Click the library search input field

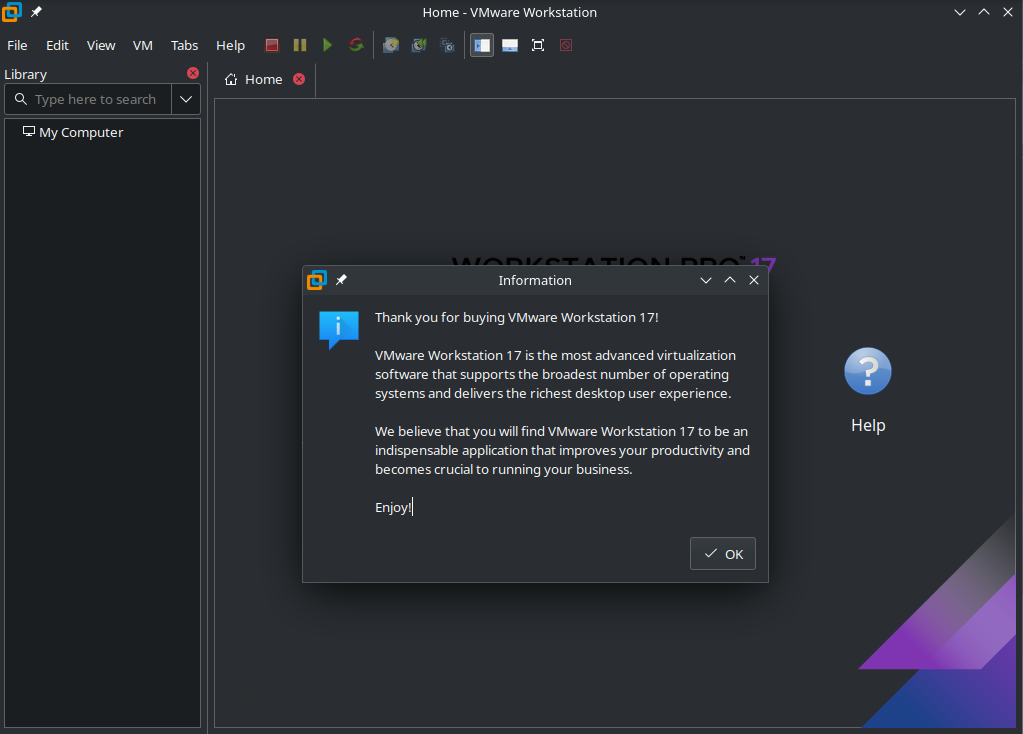click(95, 99)
